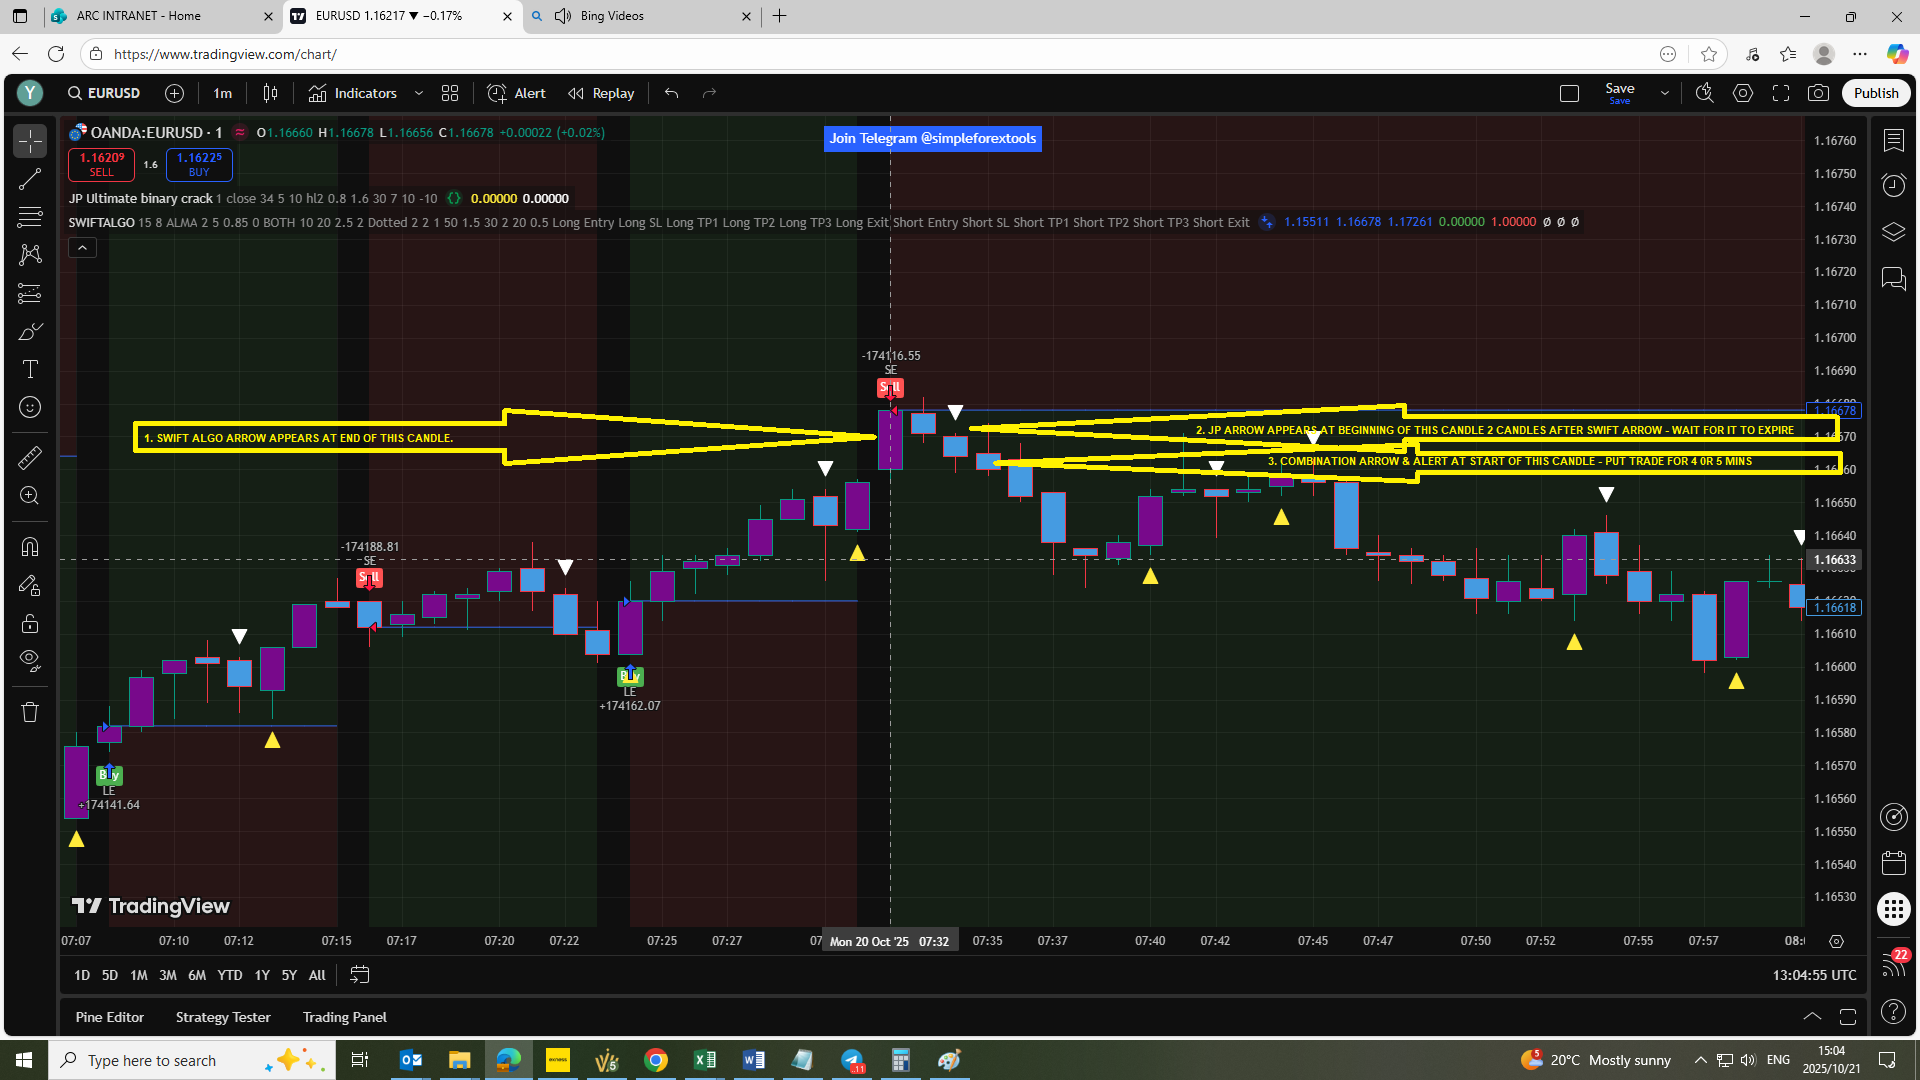Toggle magnet mode for drawings
1920x1080 pixels.
(x=30, y=546)
